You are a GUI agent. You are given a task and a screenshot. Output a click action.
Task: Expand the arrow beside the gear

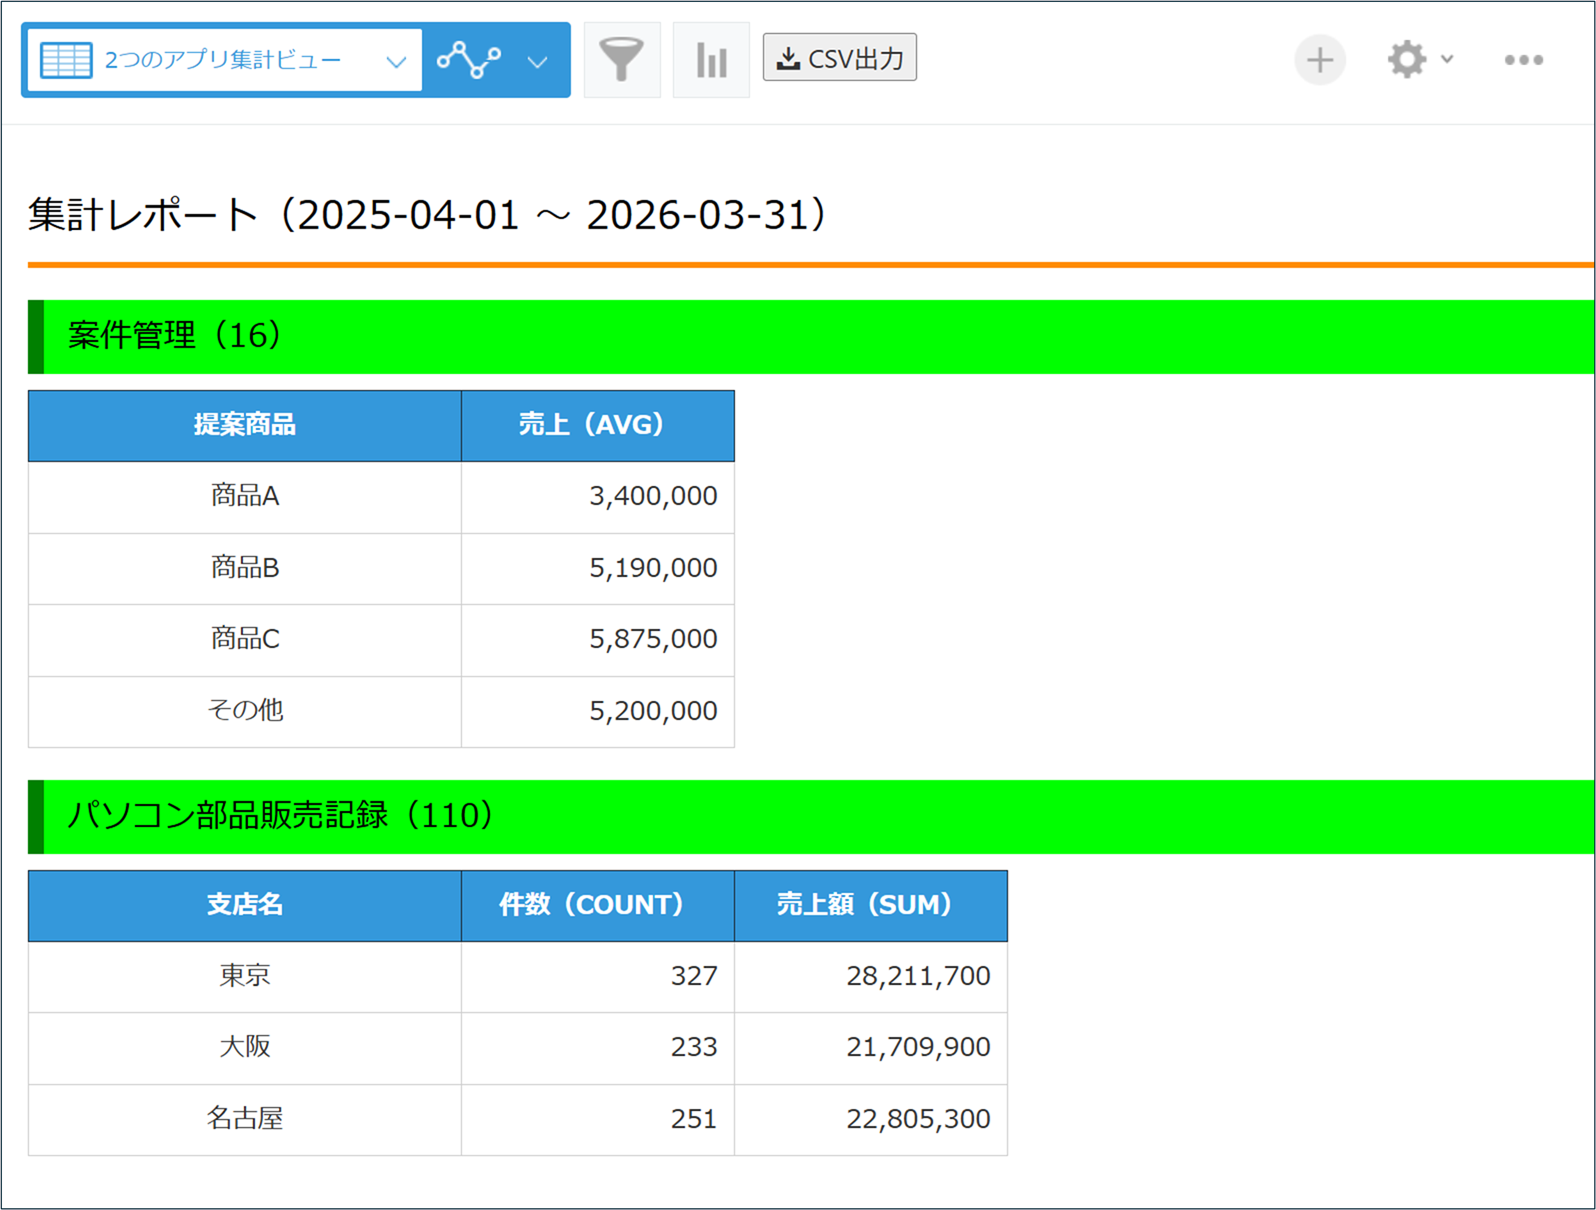[x=1447, y=59]
